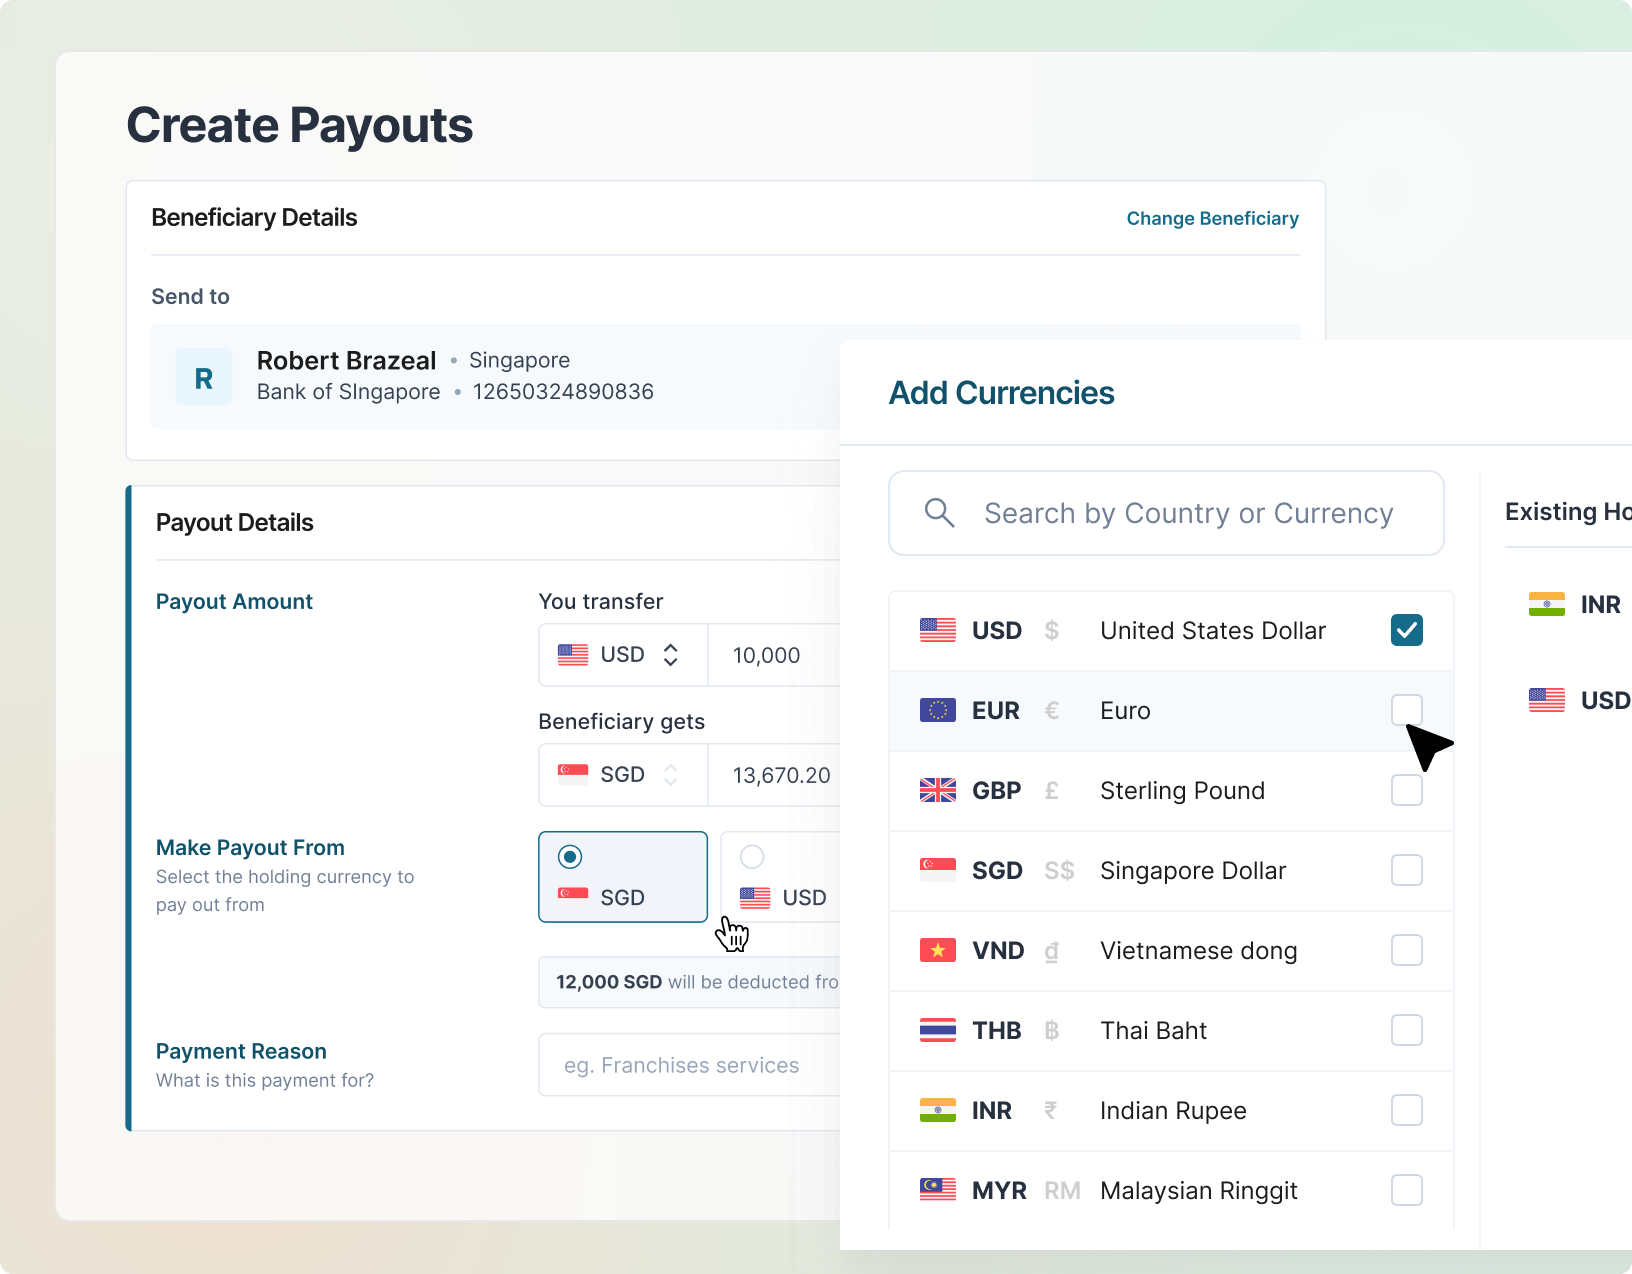Screen dimensions: 1632x1274
Task: Click the US flag in USD payout card
Action: (755, 897)
